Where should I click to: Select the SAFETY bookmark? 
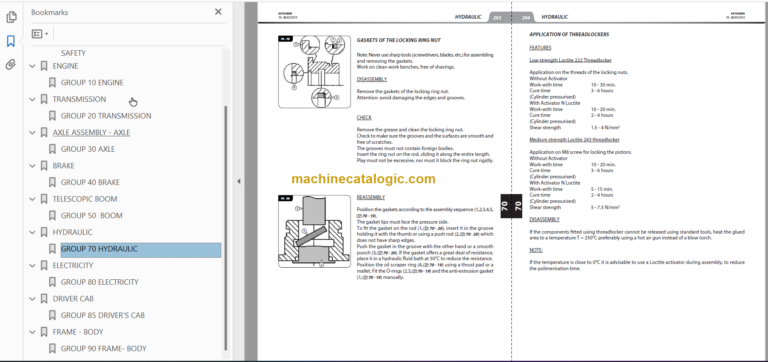pos(73,53)
